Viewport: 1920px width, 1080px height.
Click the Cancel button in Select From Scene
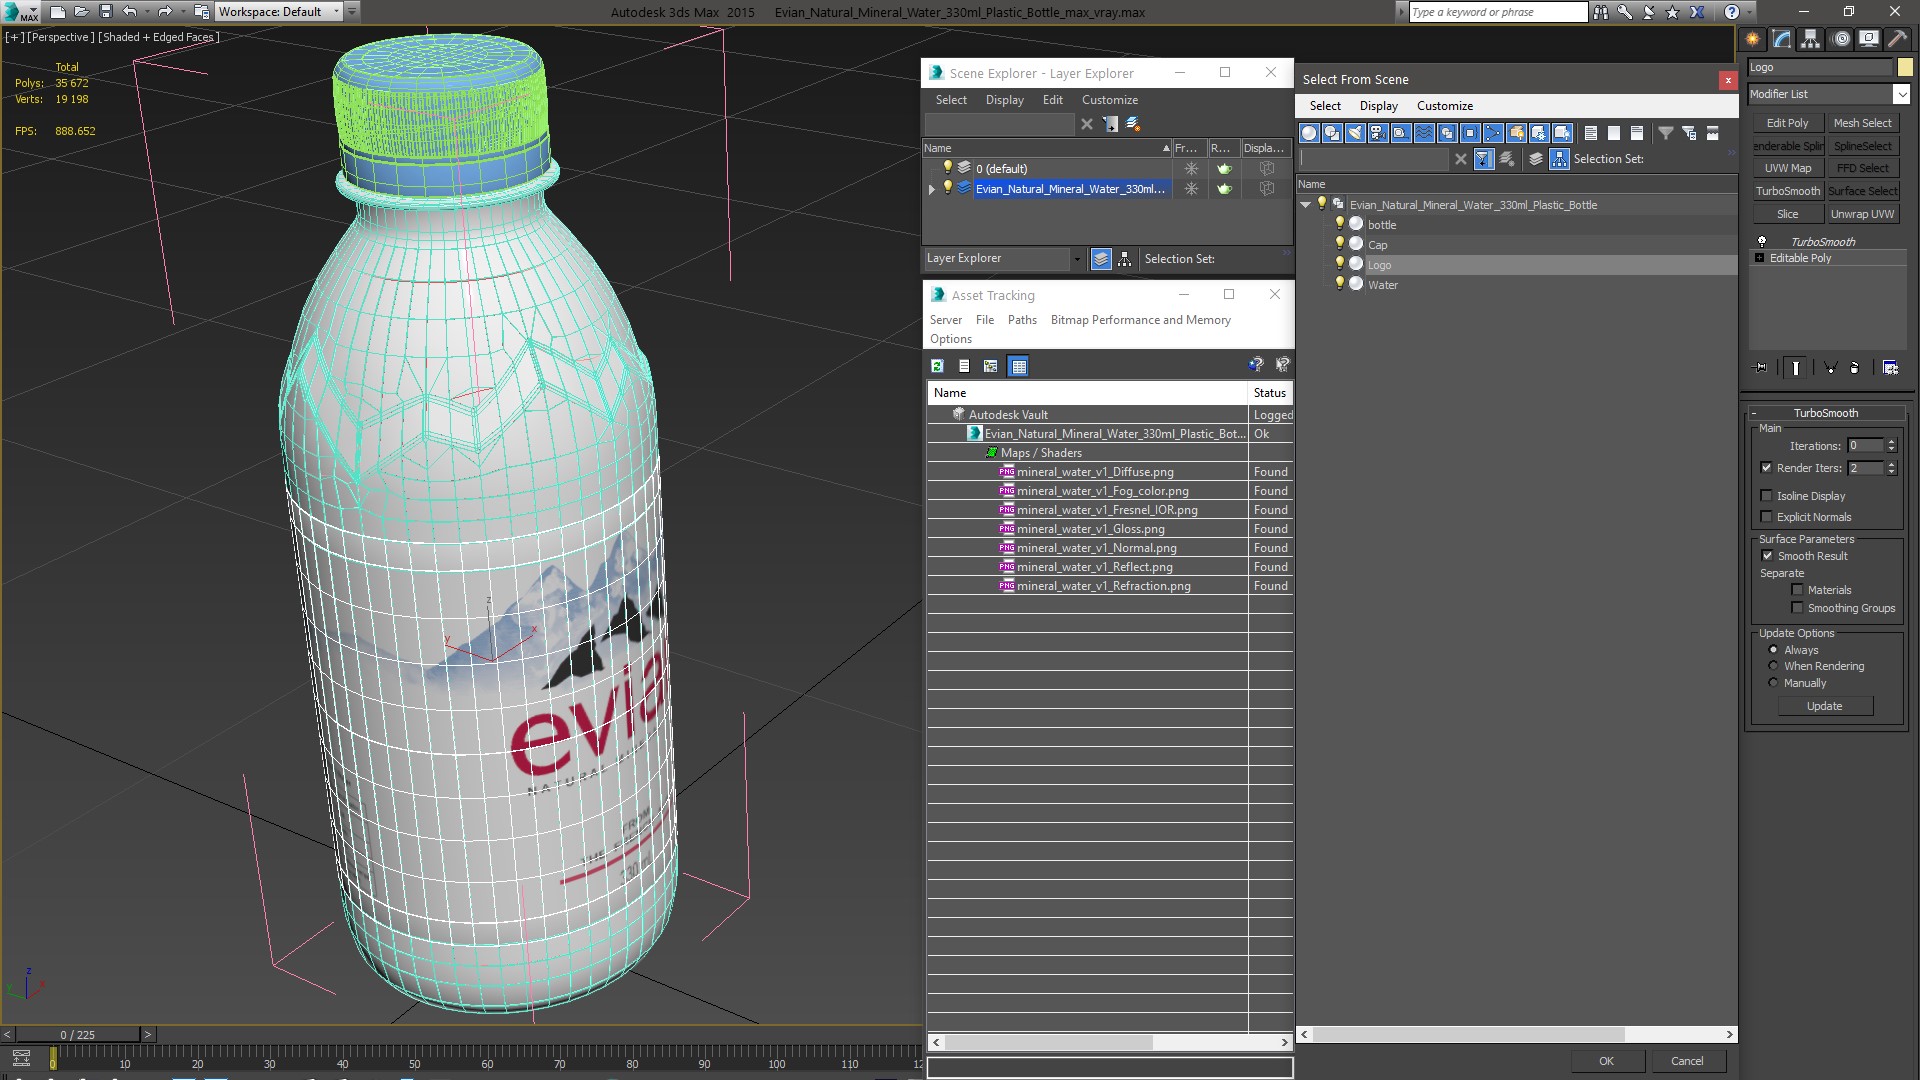coord(1687,1061)
